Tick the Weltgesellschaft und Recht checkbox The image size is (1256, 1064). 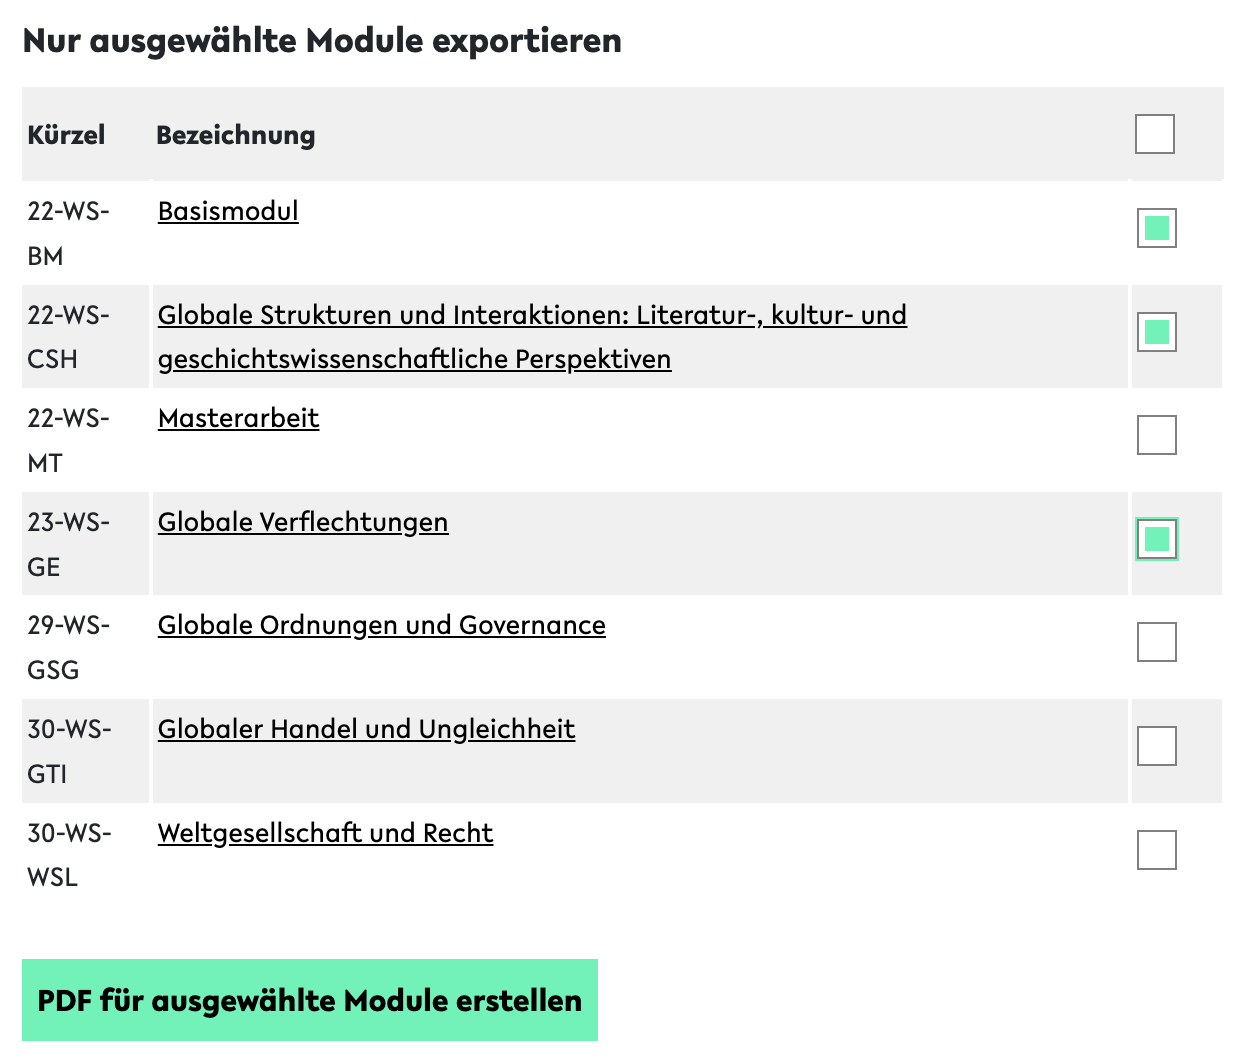[x=1156, y=850]
